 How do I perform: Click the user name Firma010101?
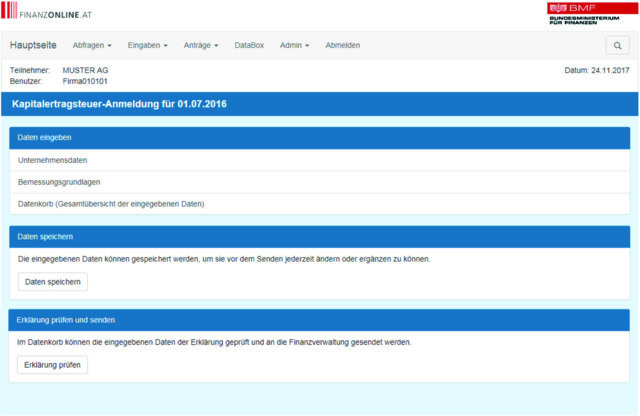click(x=85, y=81)
